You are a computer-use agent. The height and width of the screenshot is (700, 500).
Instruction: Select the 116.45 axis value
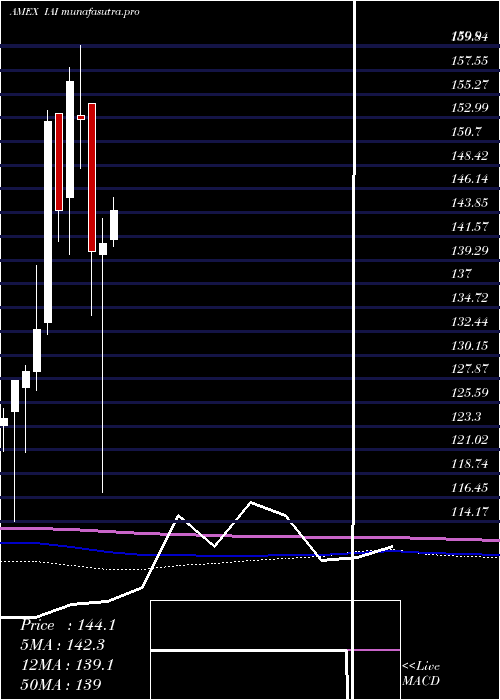click(x=469, y=488)
